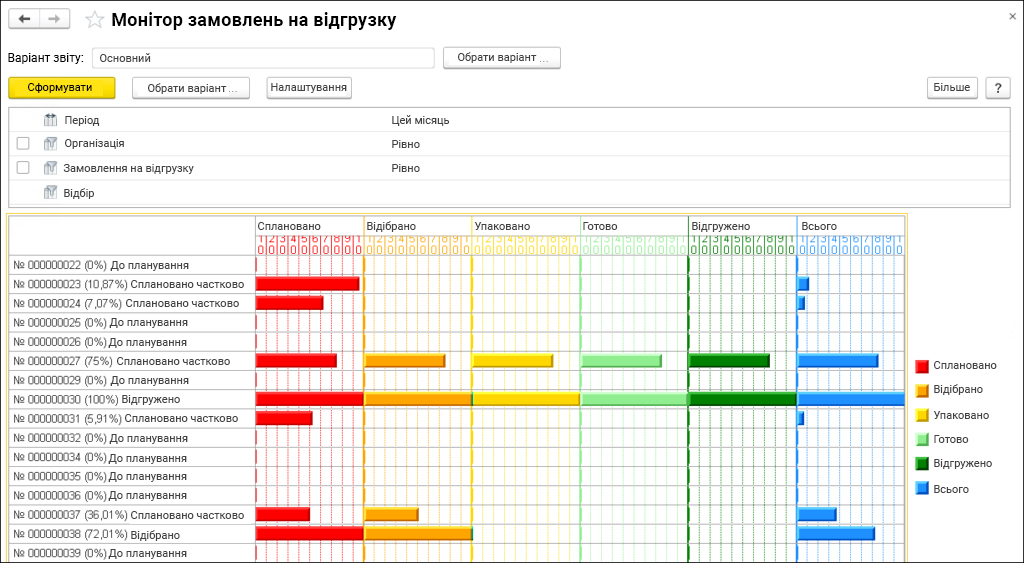Click the Сформувати button
The height and width of the screenshot is (563, 1024).
coord(62,88)
